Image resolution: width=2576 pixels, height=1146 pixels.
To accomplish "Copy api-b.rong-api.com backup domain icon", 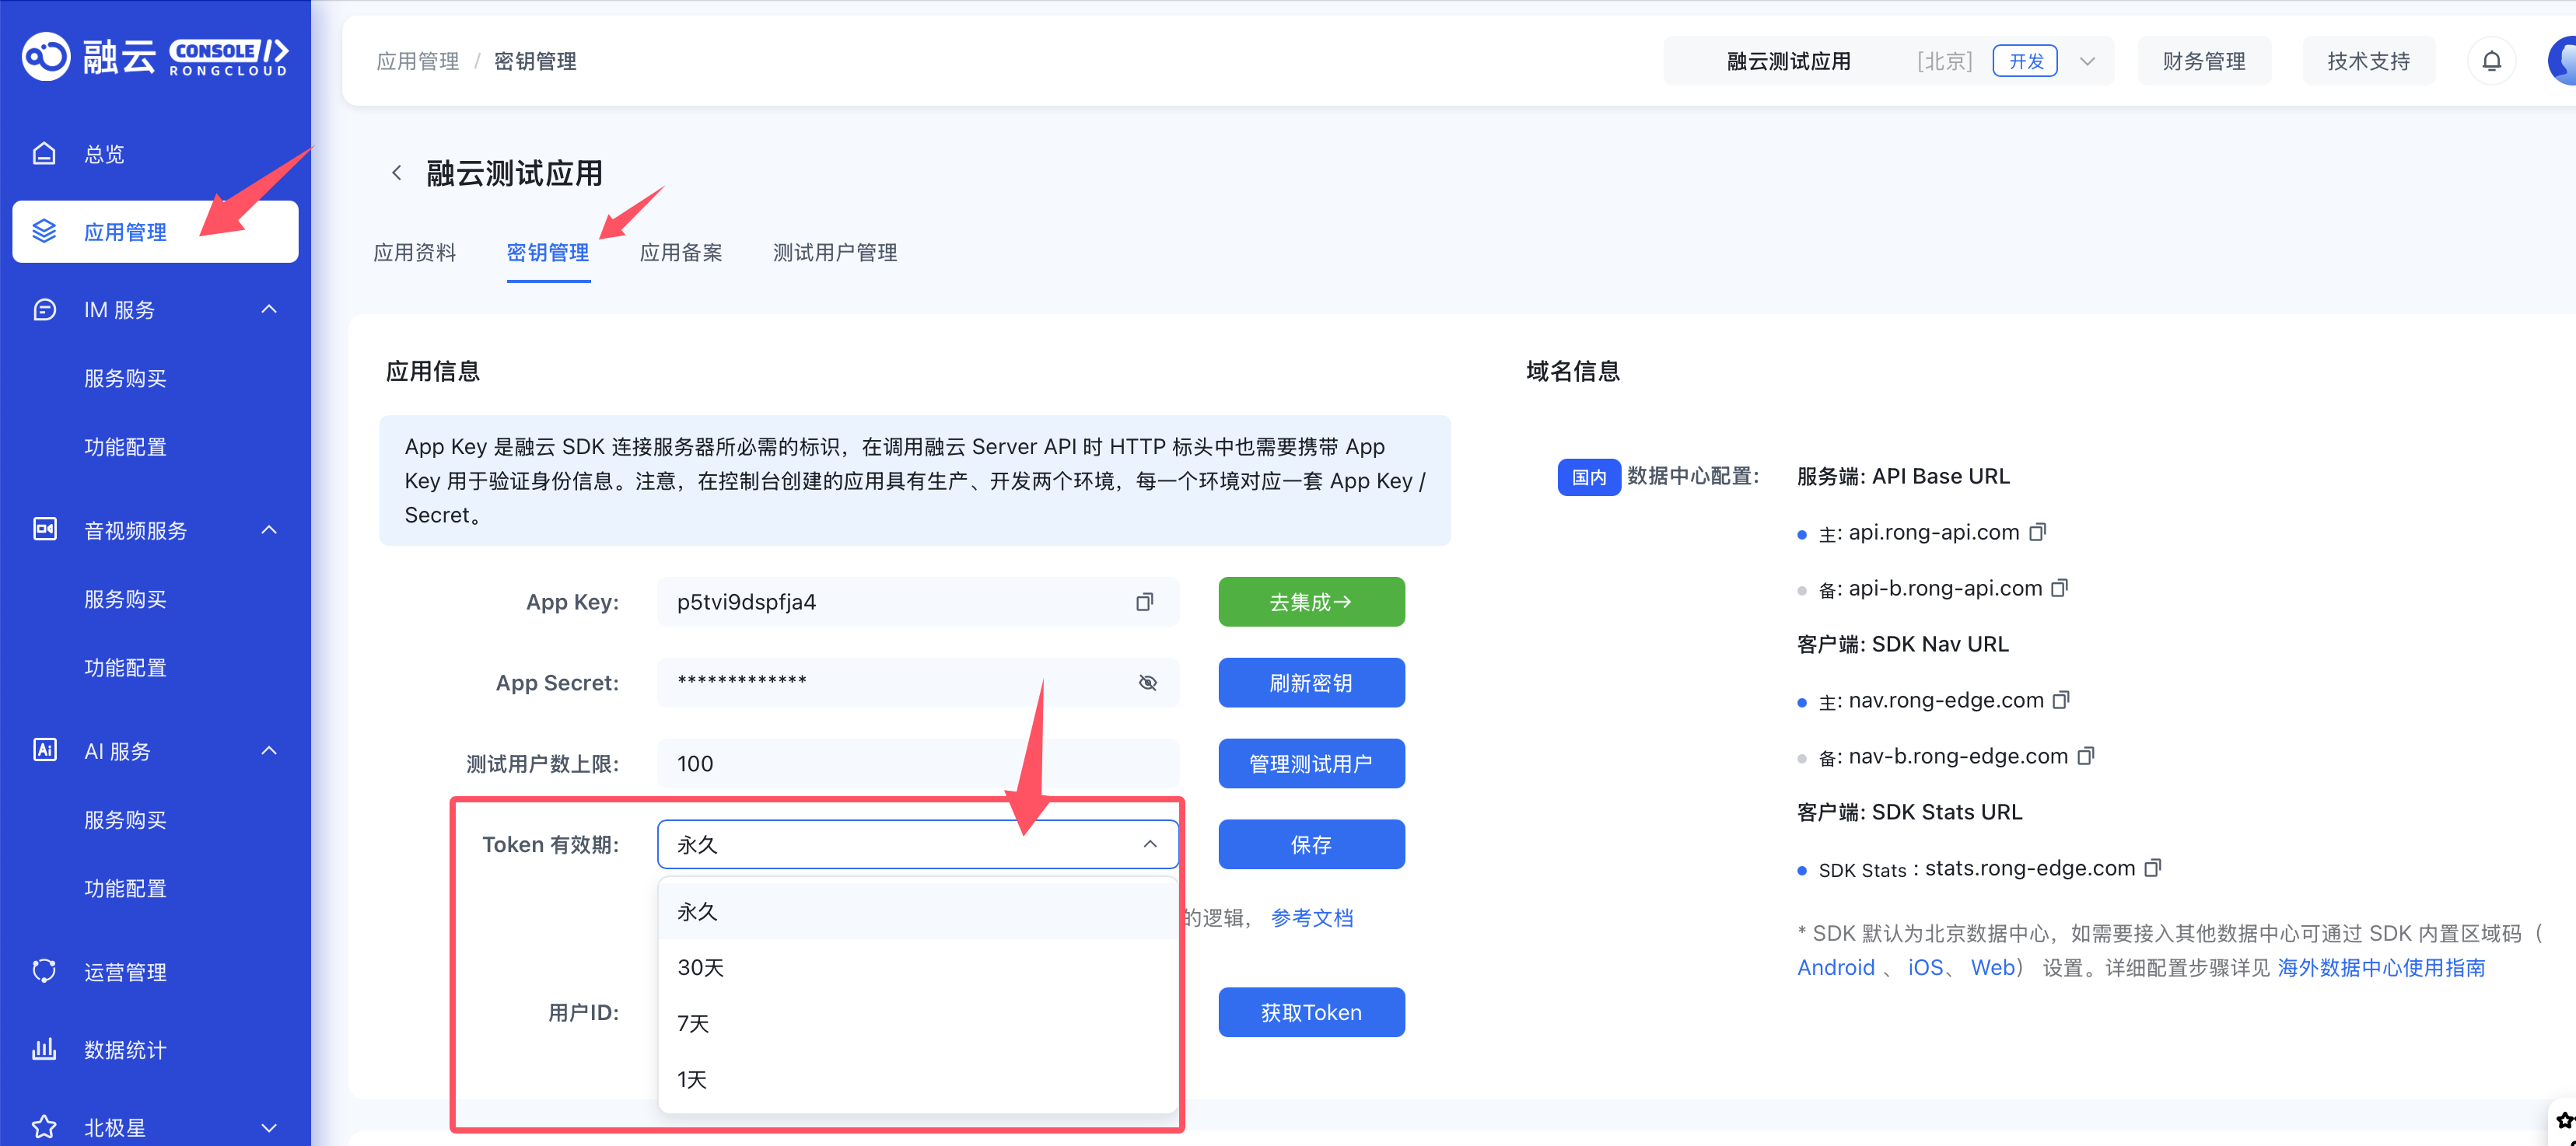I will [2059, 588].
